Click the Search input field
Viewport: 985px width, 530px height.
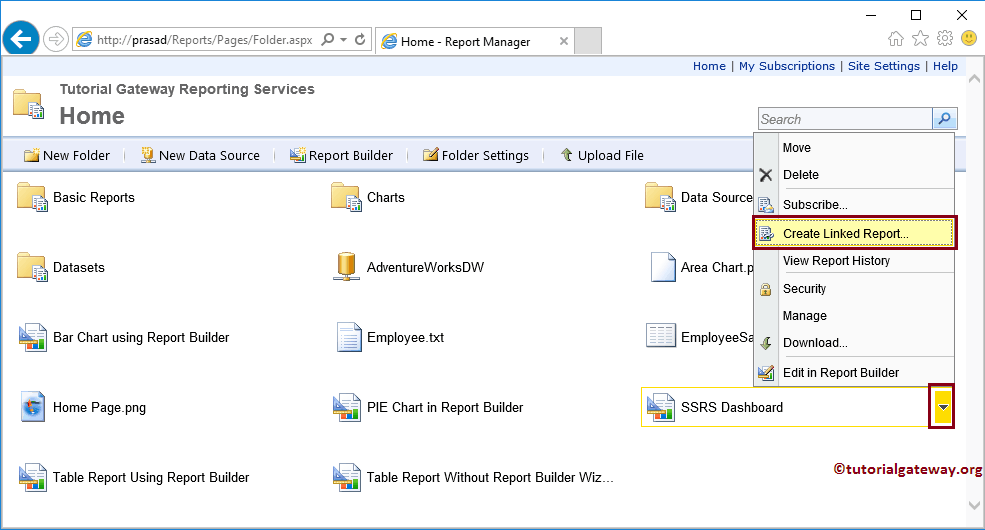(x=845, y=119)
